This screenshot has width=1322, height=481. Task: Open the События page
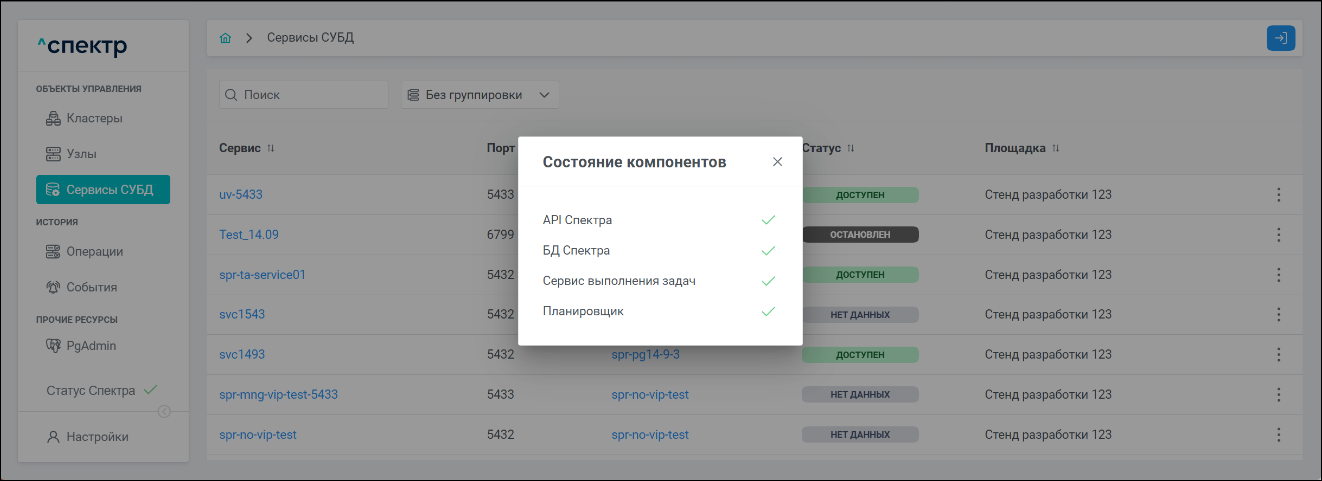click(x=91, y=287)
